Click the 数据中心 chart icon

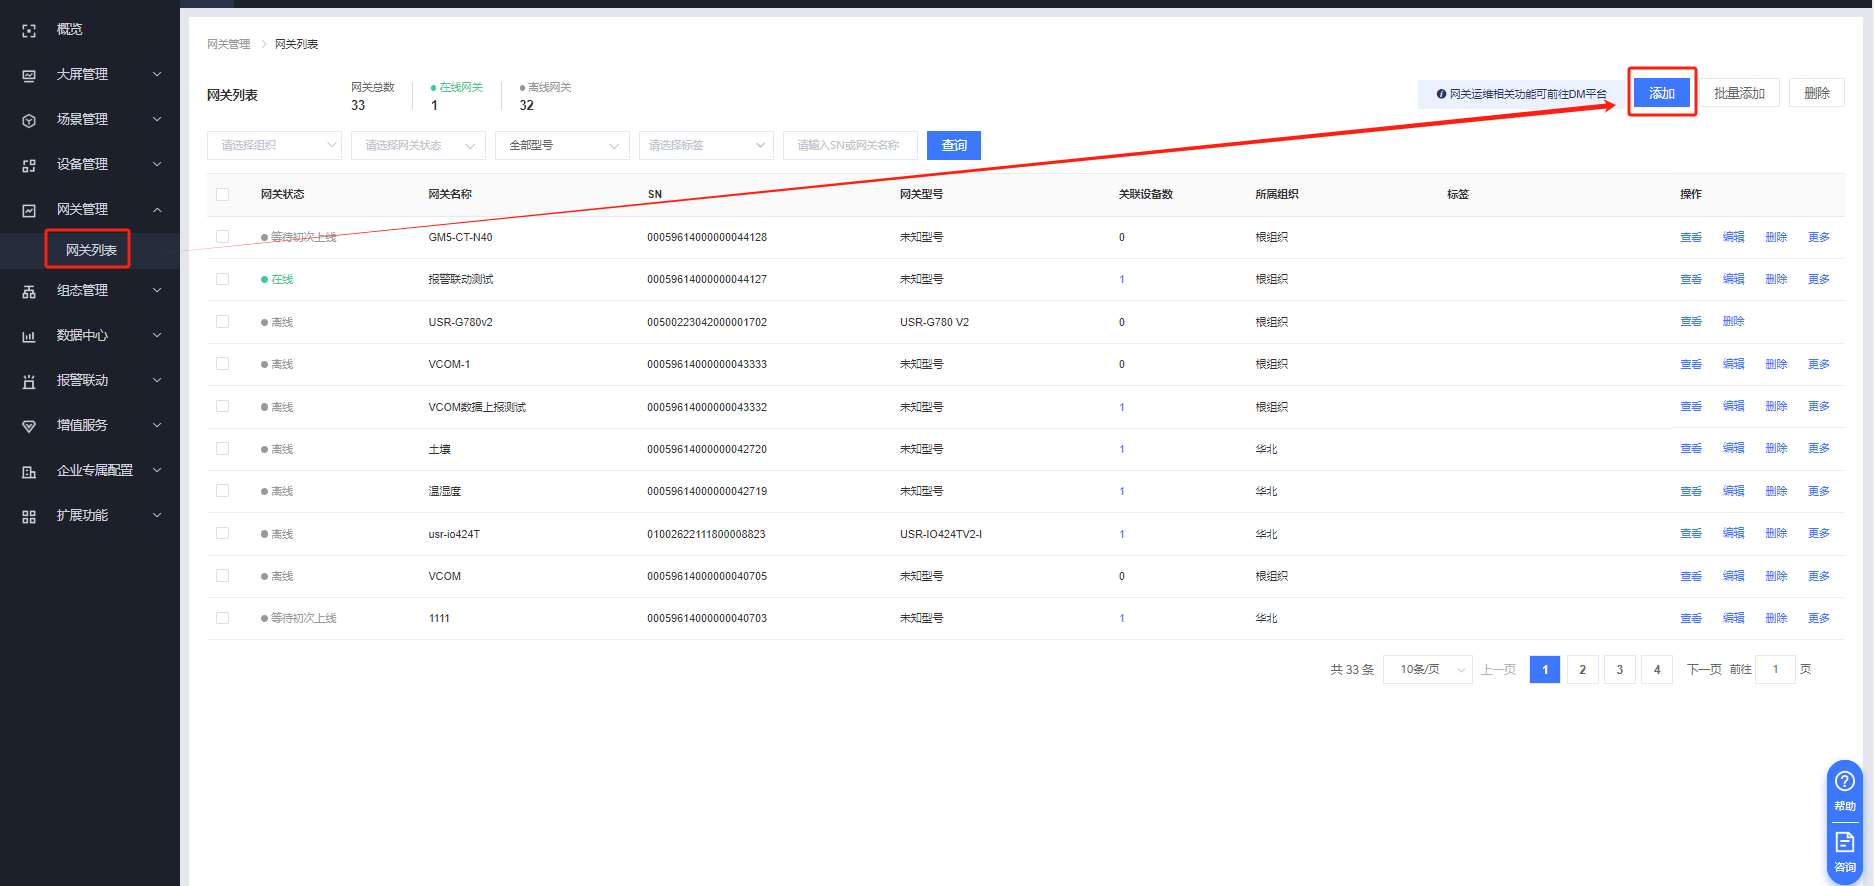29,337
